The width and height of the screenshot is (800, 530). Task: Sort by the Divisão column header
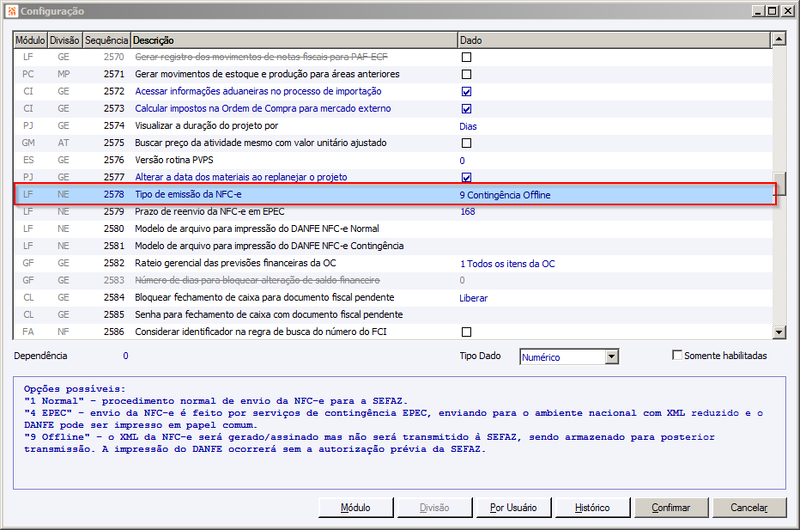click(65, 40)
